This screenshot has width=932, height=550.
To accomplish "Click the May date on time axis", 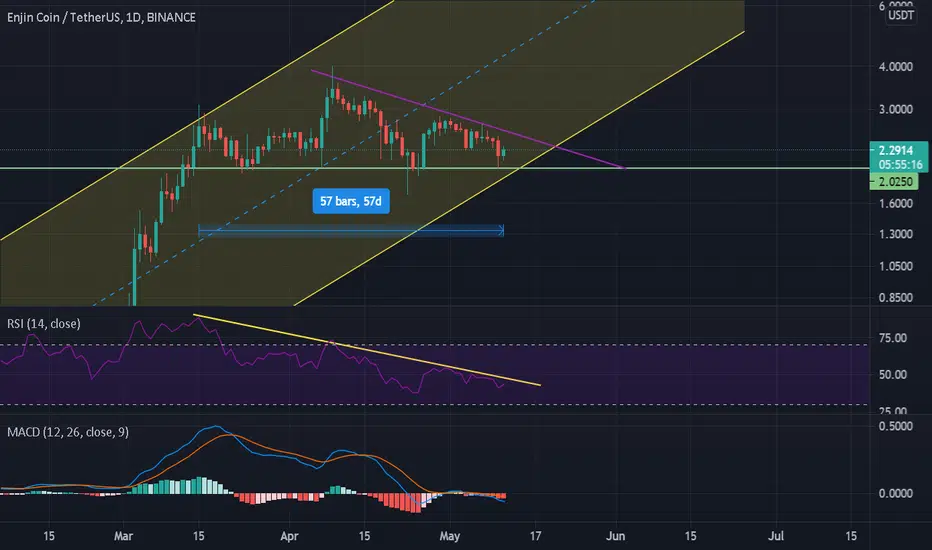I will click(x=449, y=536).
